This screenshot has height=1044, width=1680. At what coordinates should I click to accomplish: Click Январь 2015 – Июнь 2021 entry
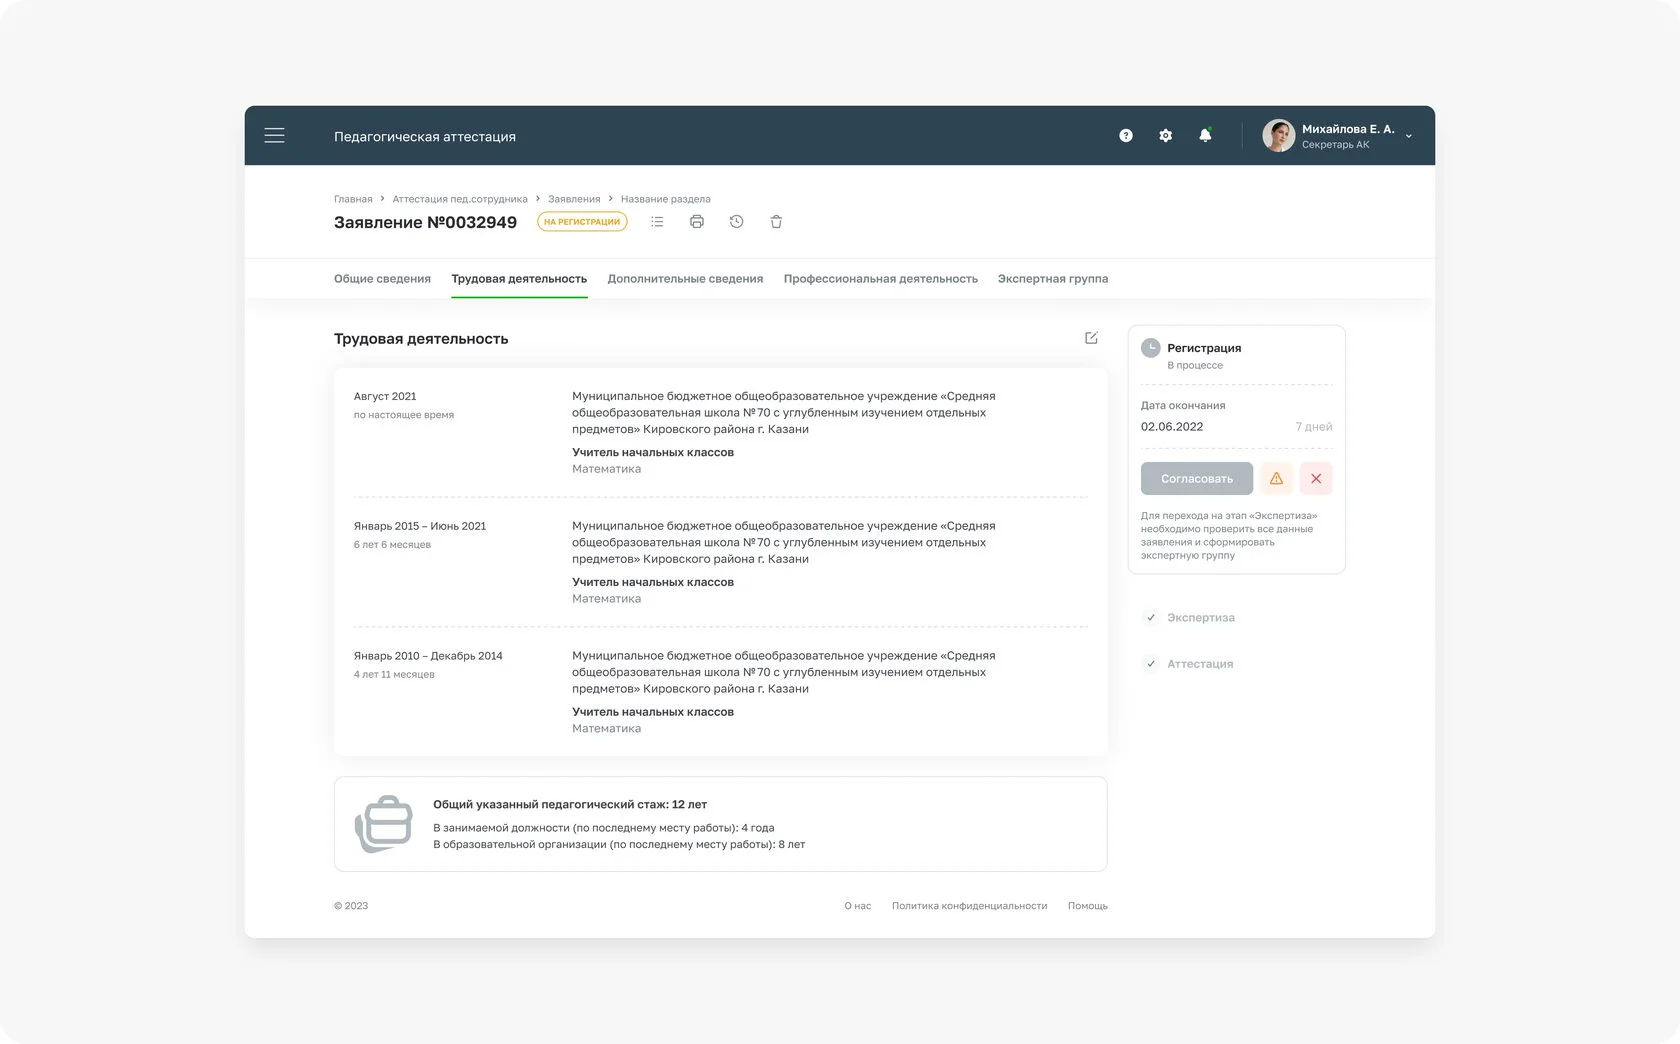(x=420, y=526)
